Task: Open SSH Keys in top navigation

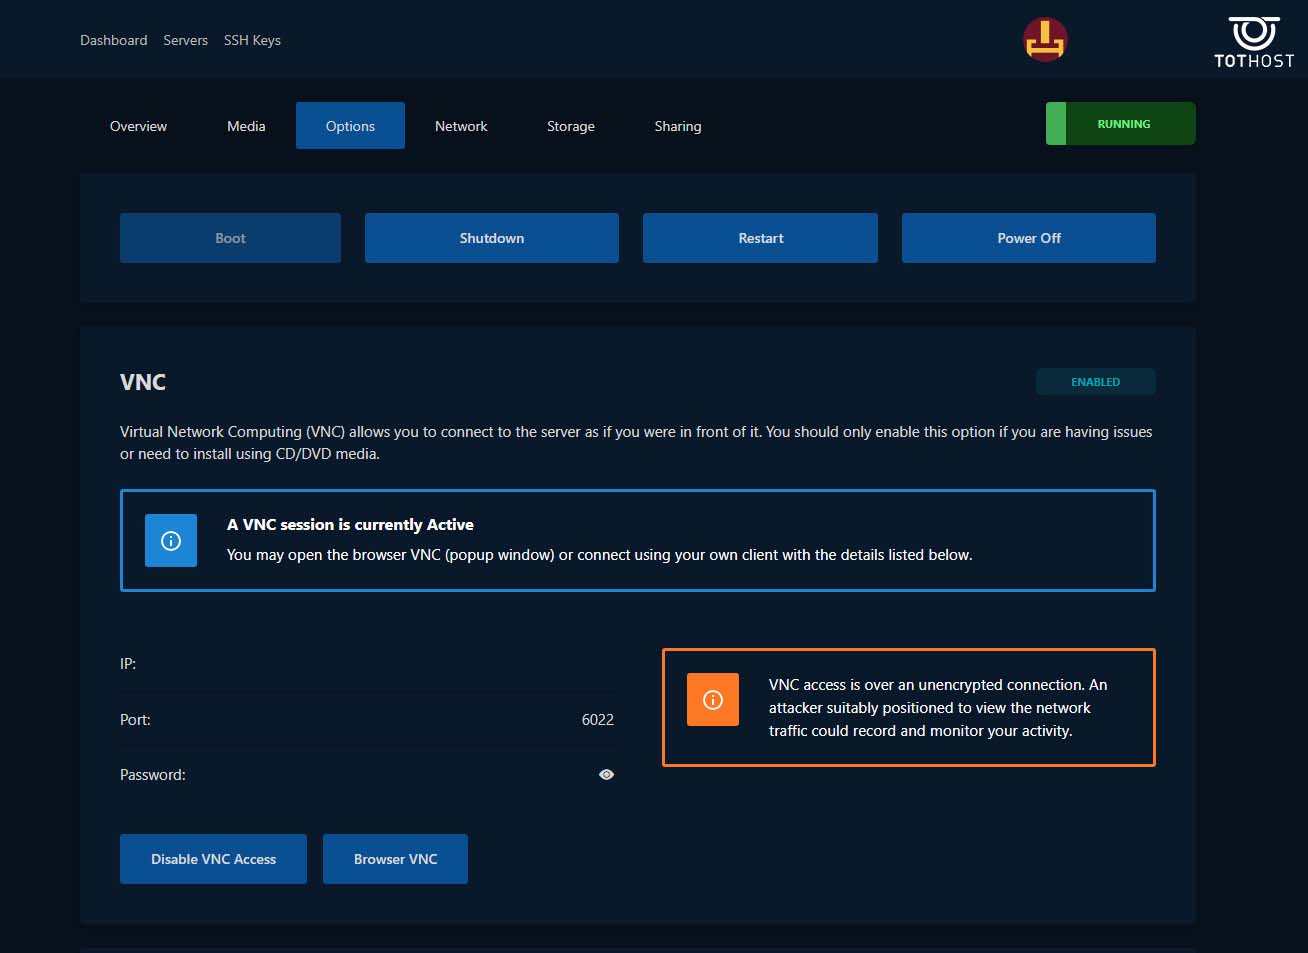Action: [x=252, y=40]
